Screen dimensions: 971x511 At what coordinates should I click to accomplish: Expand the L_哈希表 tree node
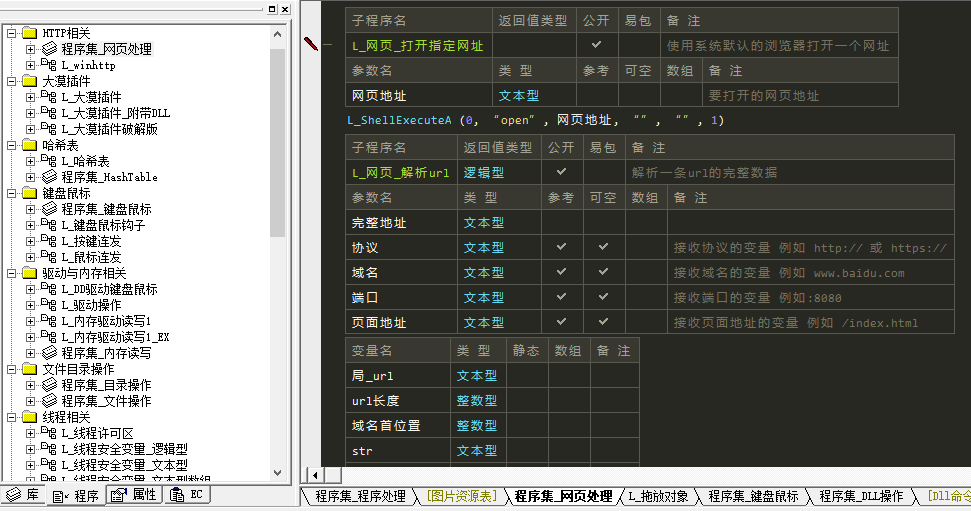click(x=30, y=161)
